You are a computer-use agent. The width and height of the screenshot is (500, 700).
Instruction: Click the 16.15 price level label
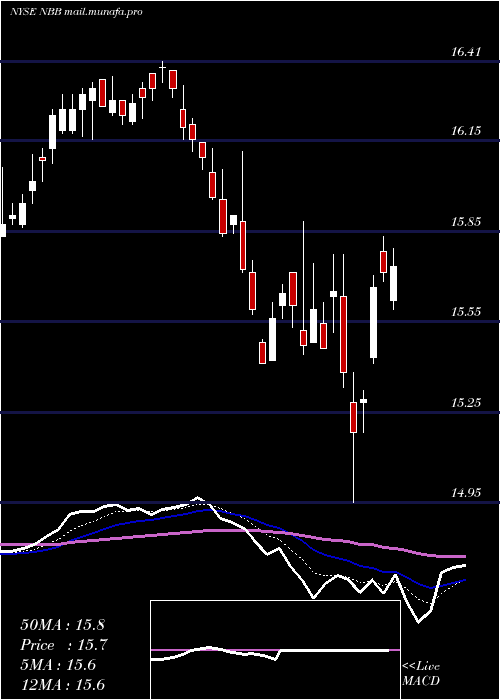click(466, 131)
